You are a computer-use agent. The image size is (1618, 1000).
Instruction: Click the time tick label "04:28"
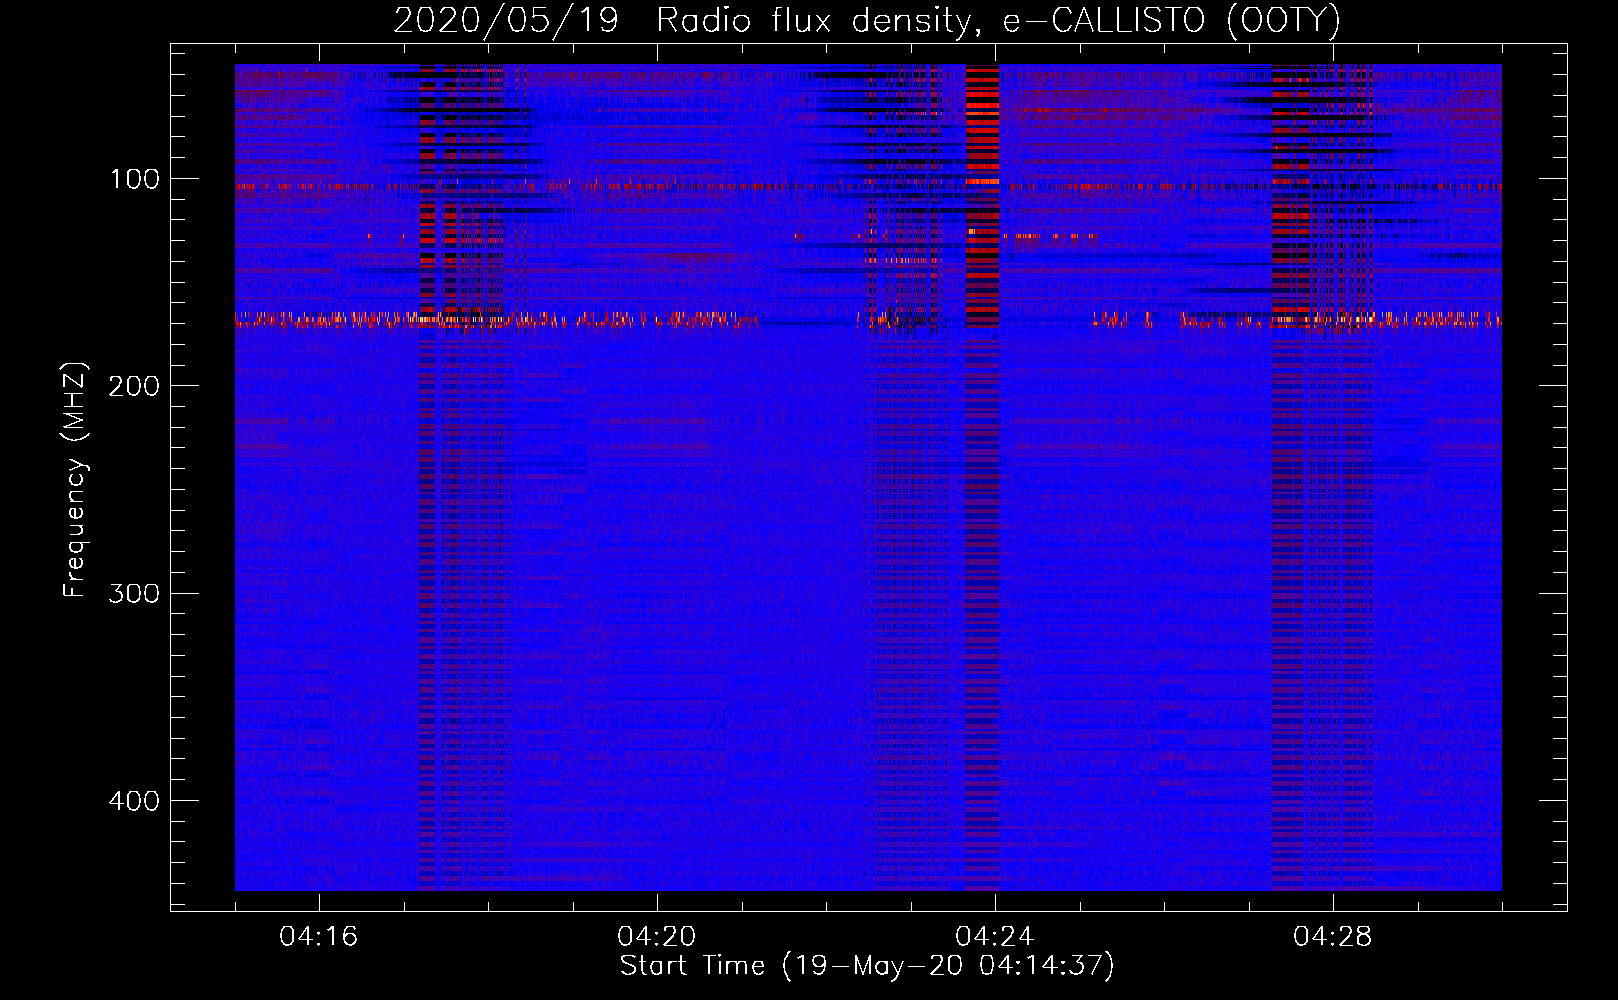[1333, 937]
